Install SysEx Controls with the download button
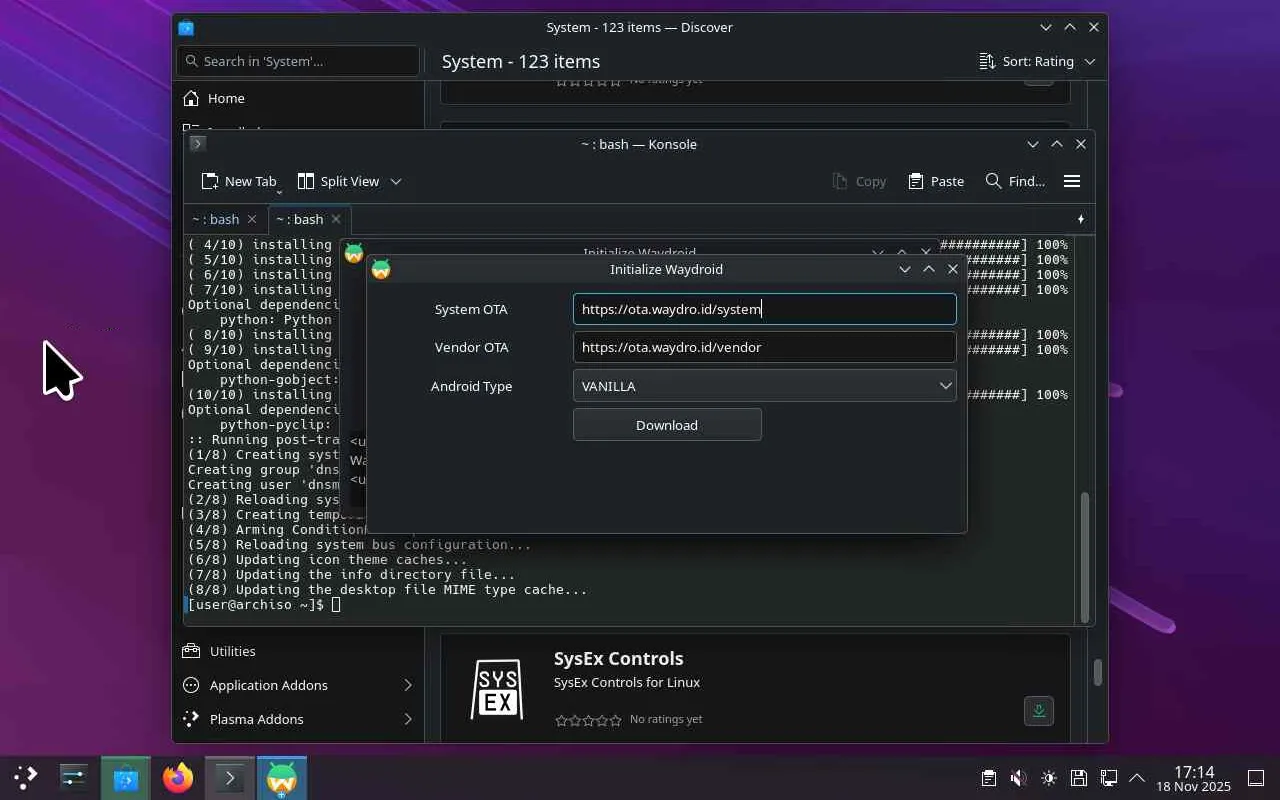The width and height of the screenshot is (1280, 800). [x=1039, y=711]
